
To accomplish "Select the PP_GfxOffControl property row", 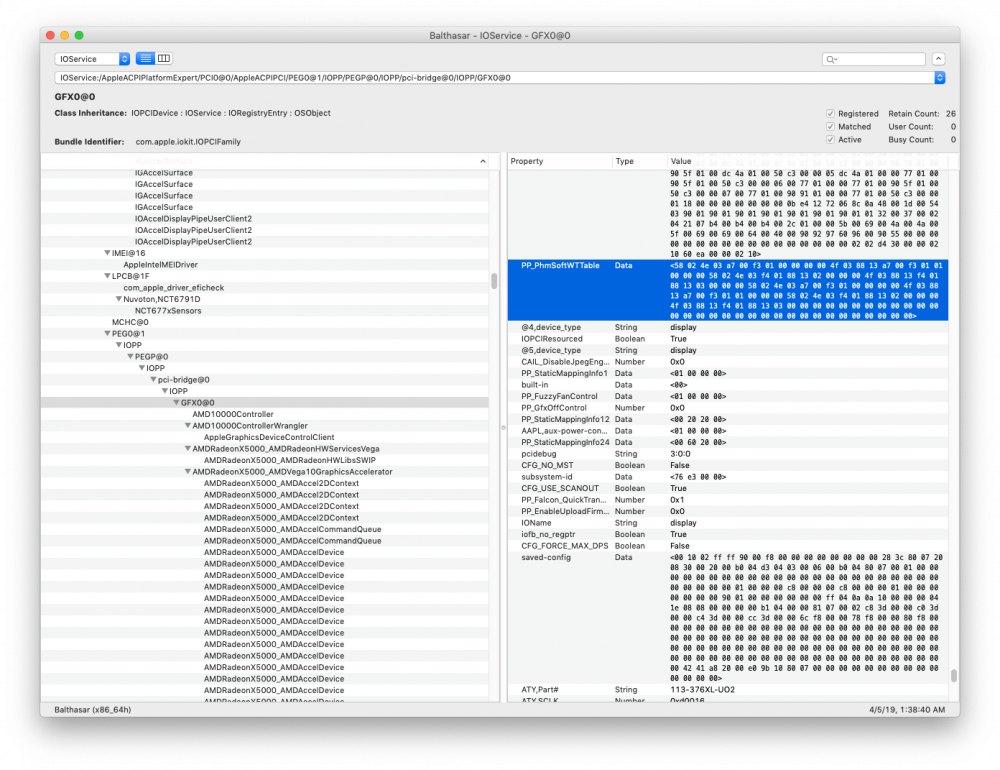I will click(x=728, y=408).
